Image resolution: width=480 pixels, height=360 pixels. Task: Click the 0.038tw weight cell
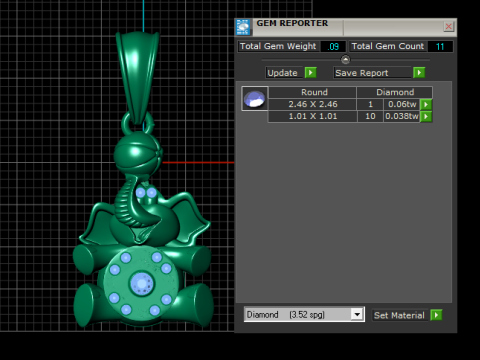(x=402, y=116)
